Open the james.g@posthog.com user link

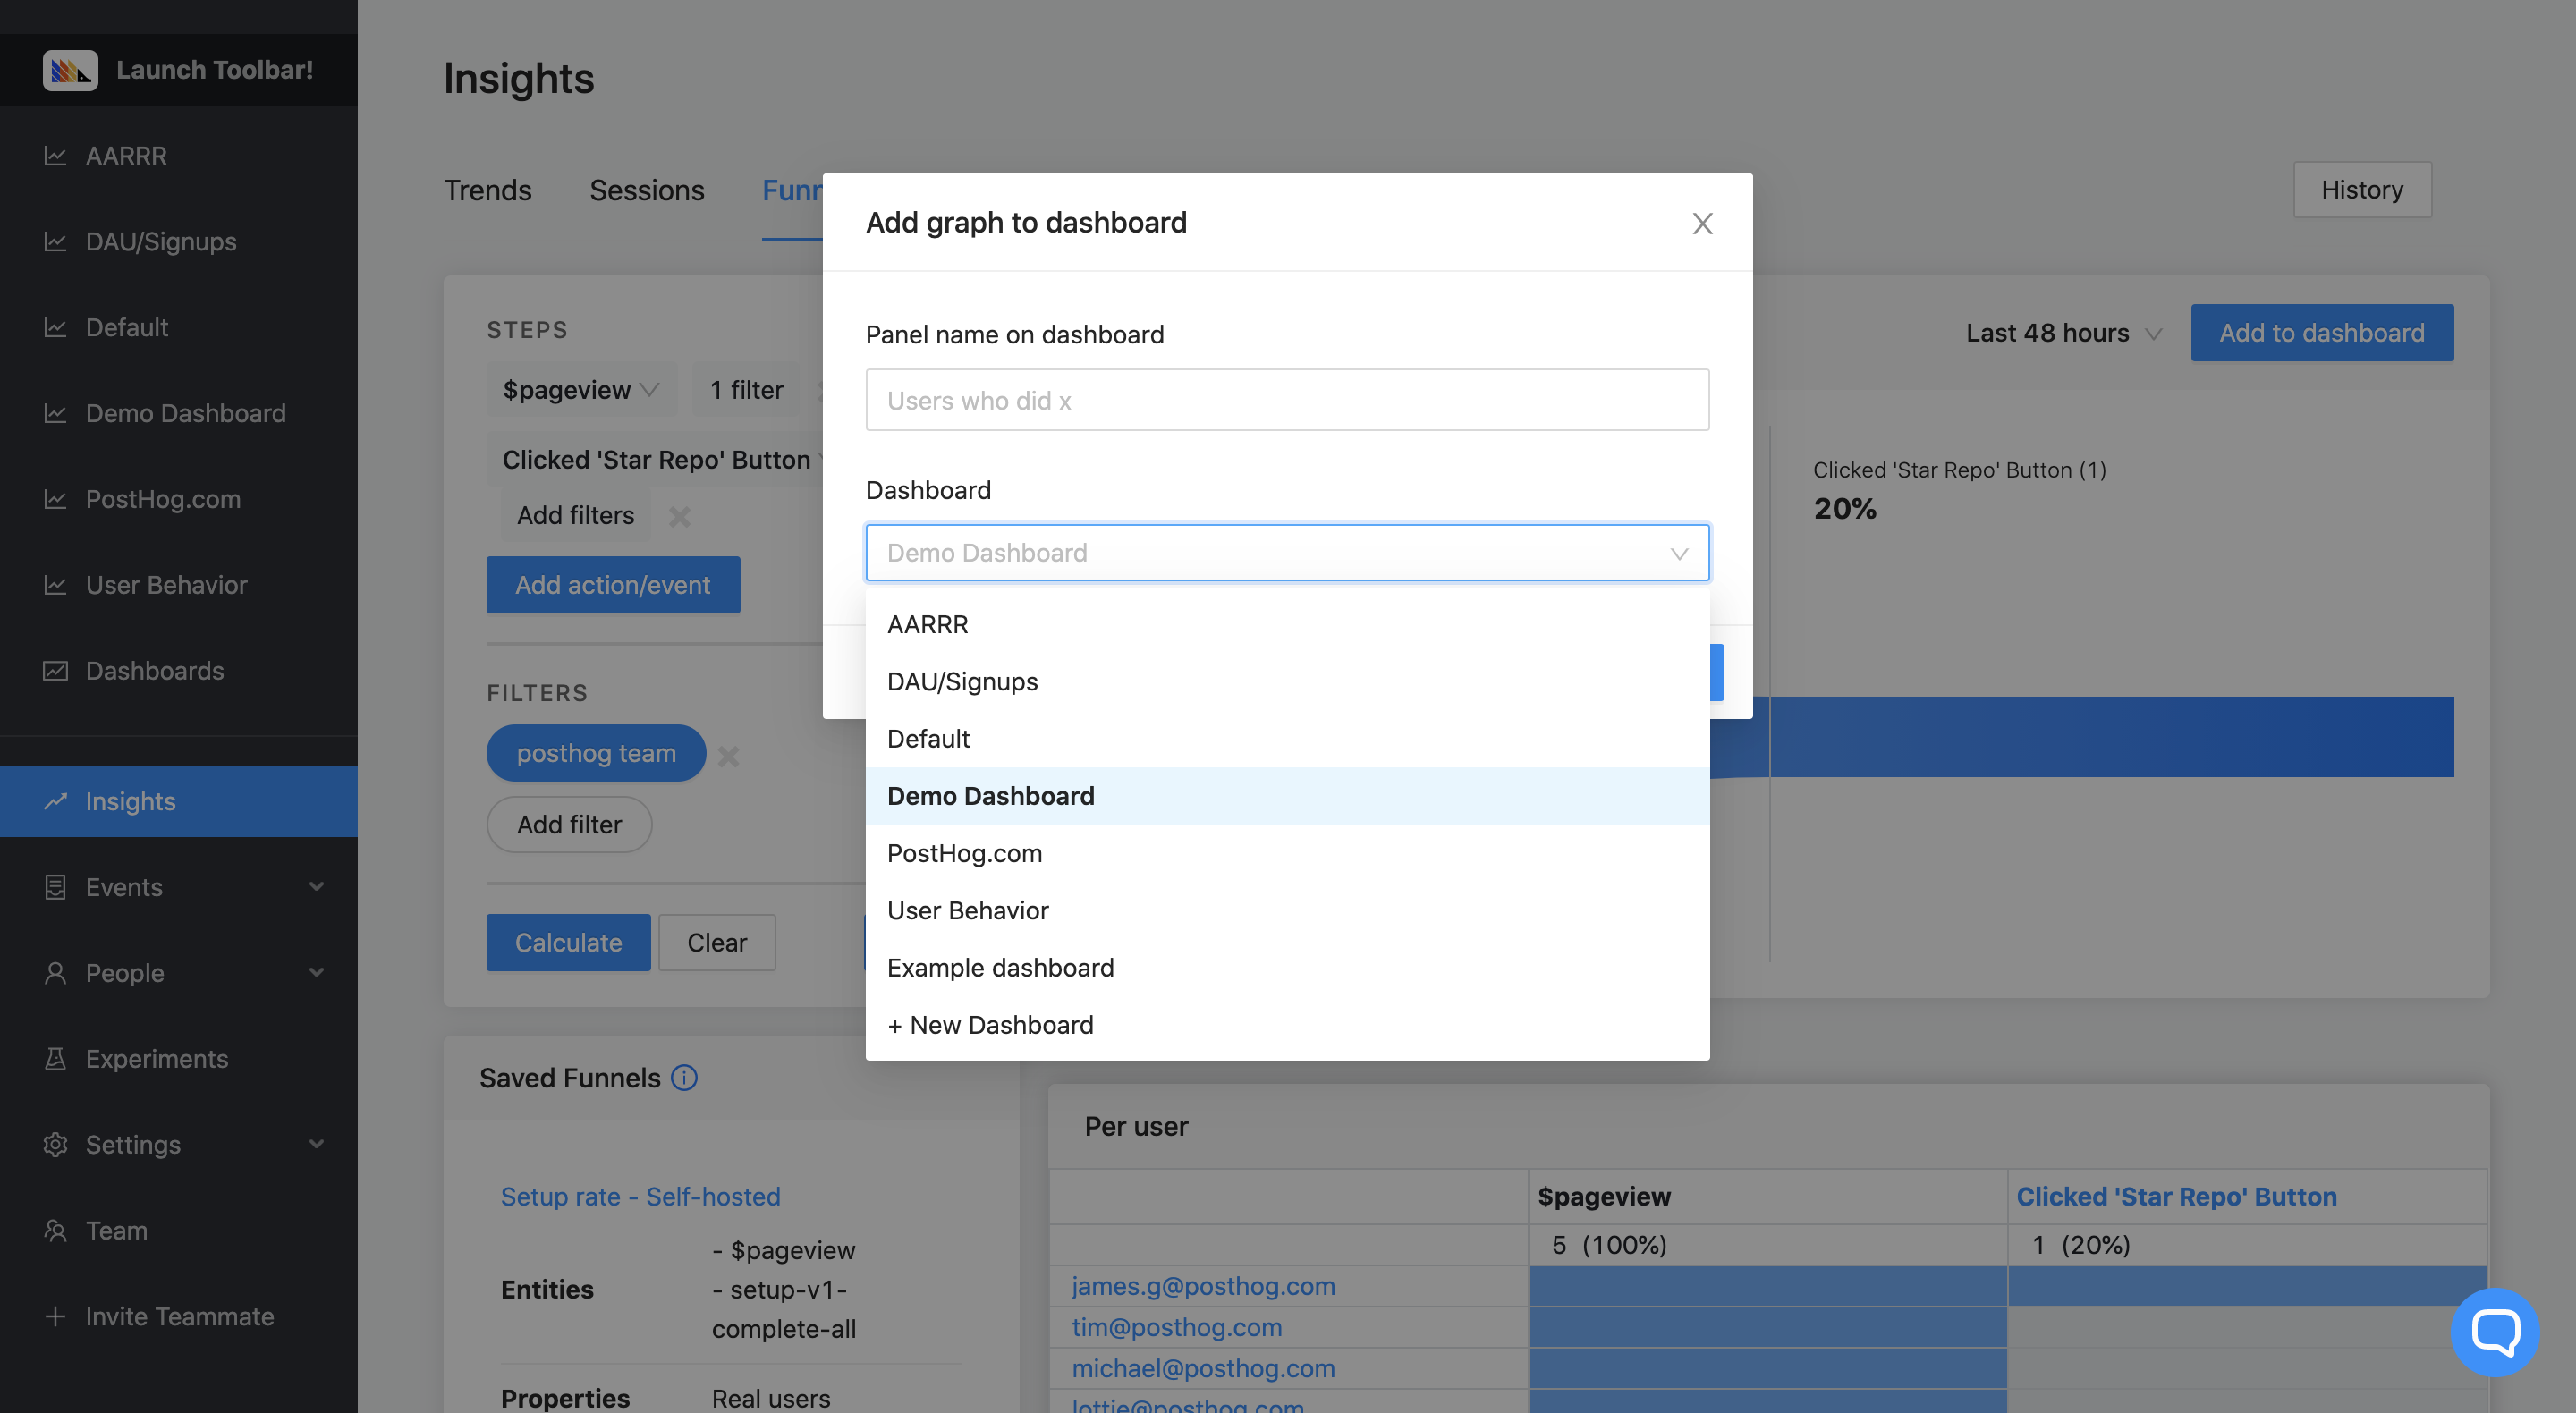[1203, 1286]
